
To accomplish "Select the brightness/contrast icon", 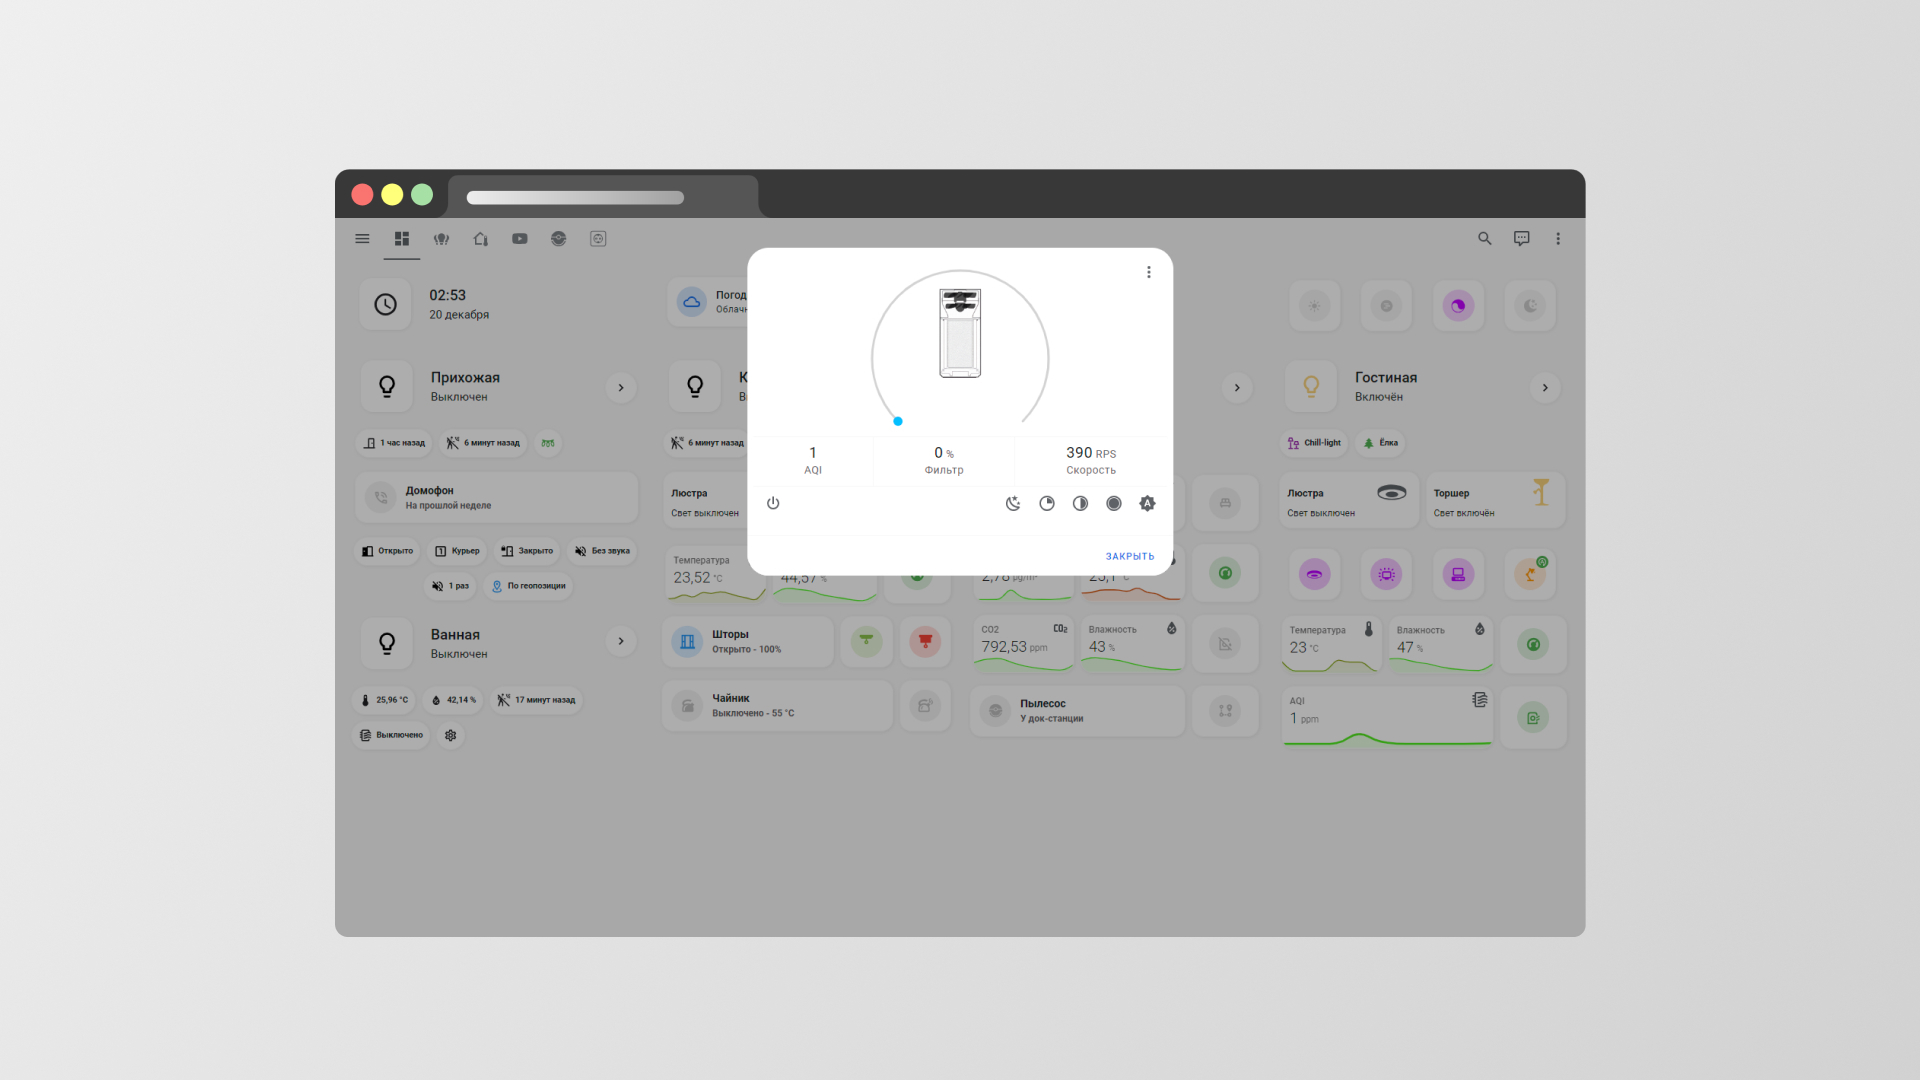I will point(1080,502).
